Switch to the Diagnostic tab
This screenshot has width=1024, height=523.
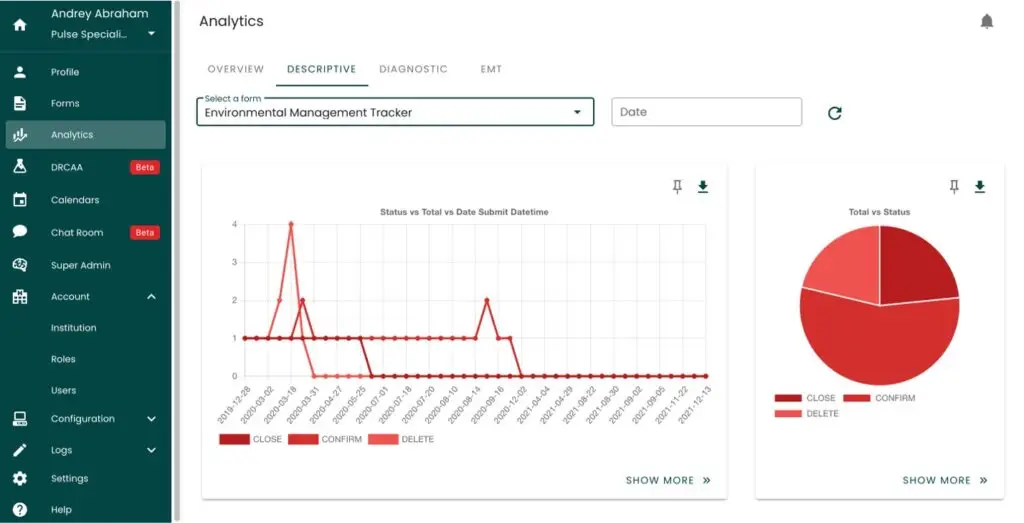[x=413, y=70]
